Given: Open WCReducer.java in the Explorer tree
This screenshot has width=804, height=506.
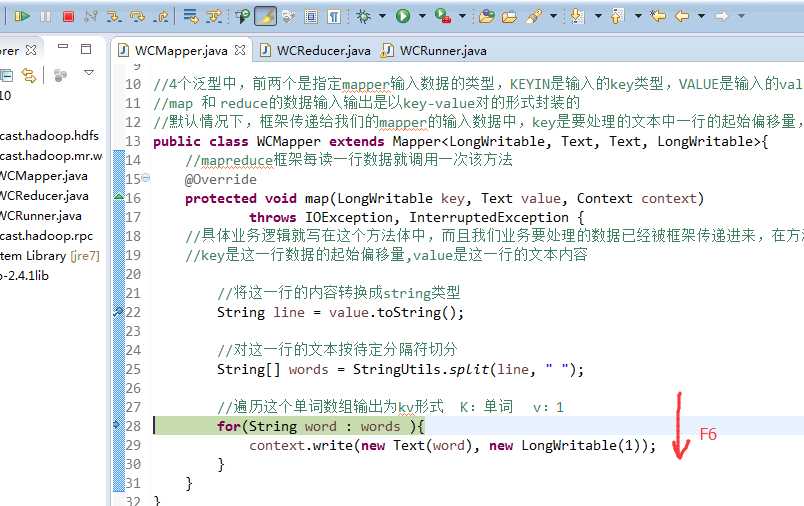Looking at the screenshot, I should click(x=44, y=195).
